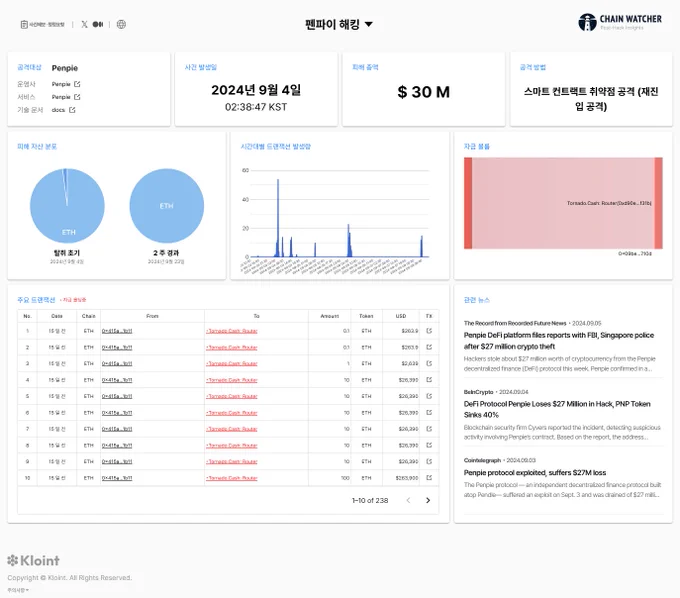
Task: Click the $2,639 USD value in row 3
Action: point(410,363)
